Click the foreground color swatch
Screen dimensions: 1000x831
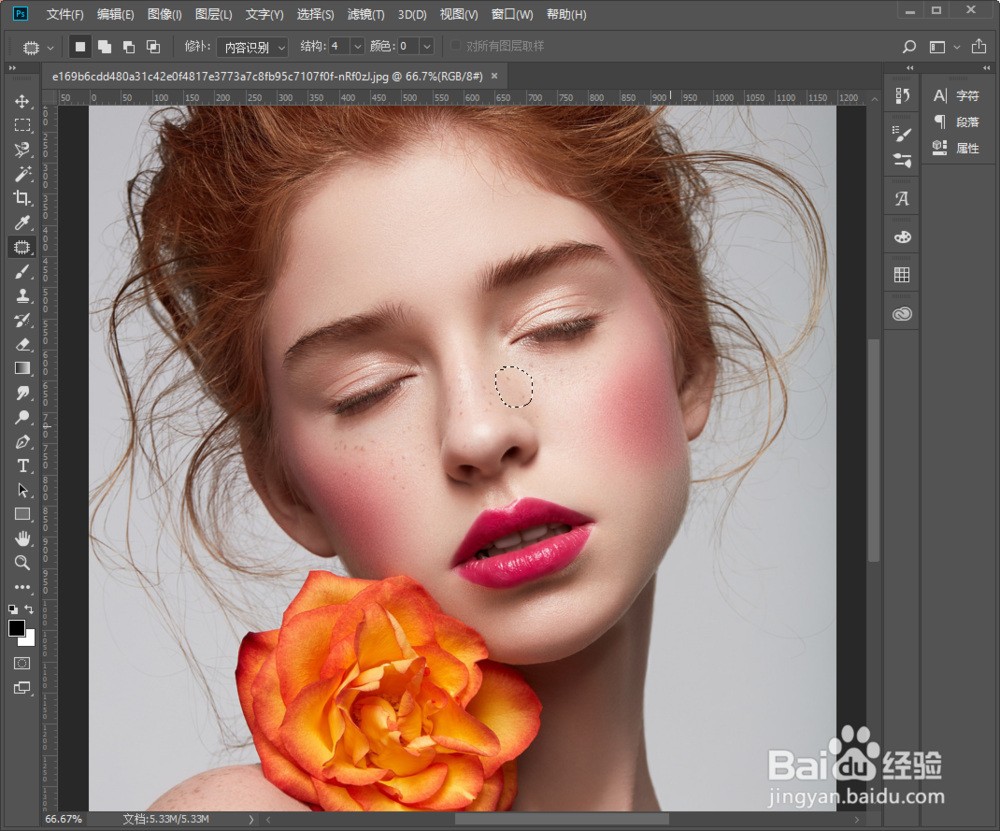pos(17,628)
